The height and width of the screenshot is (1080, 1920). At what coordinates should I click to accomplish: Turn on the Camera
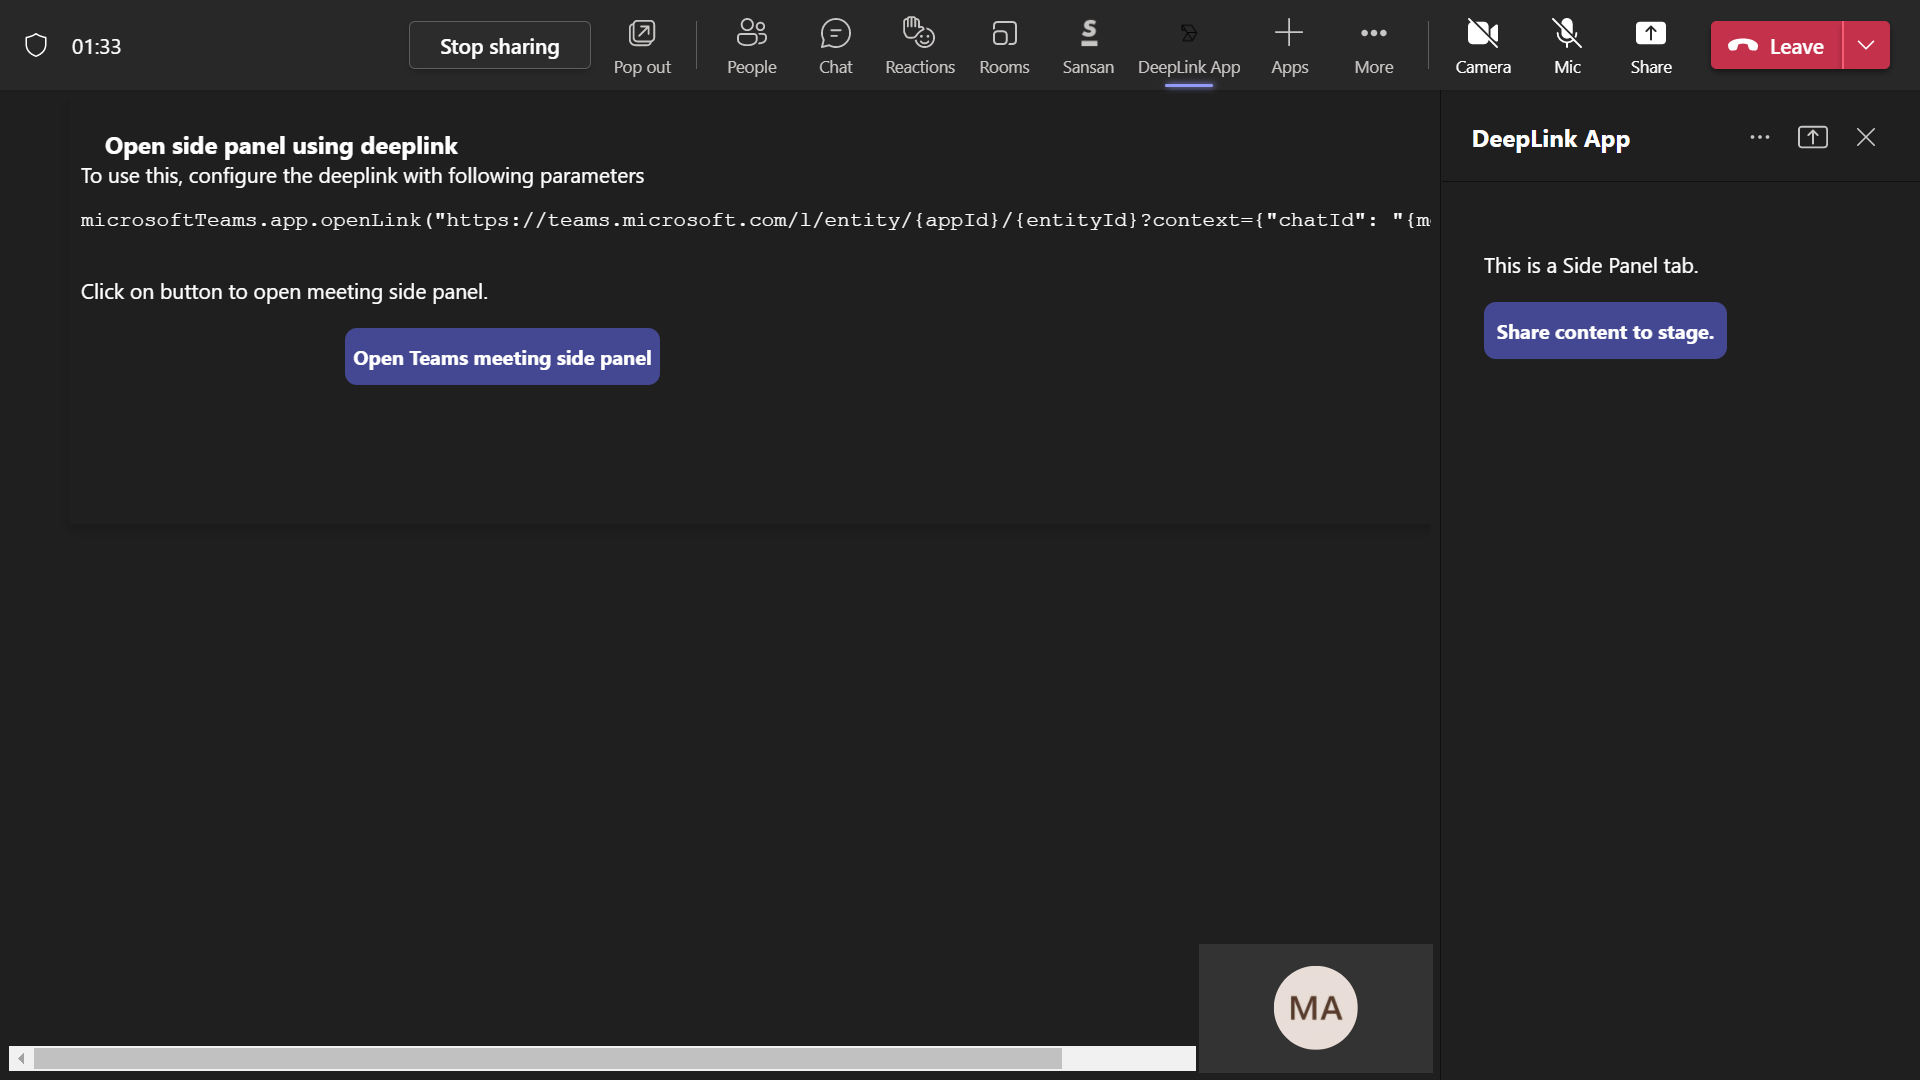tap(1482, 46)
